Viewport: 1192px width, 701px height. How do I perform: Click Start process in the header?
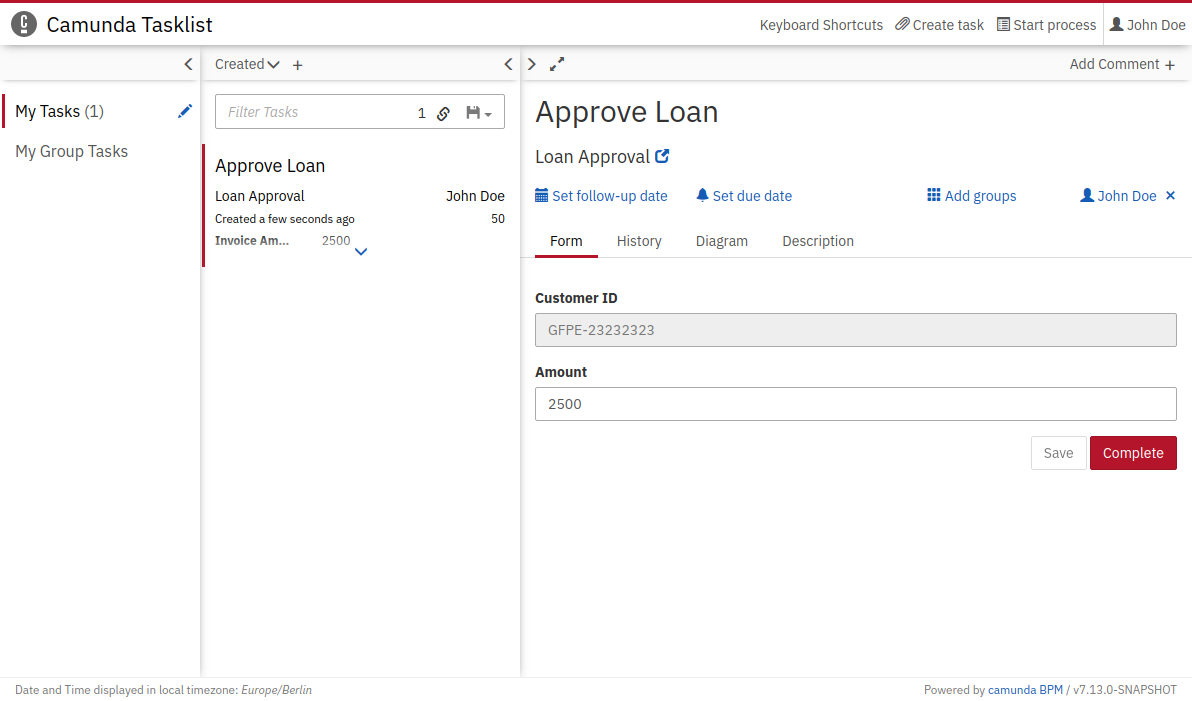coord(1046,25)
